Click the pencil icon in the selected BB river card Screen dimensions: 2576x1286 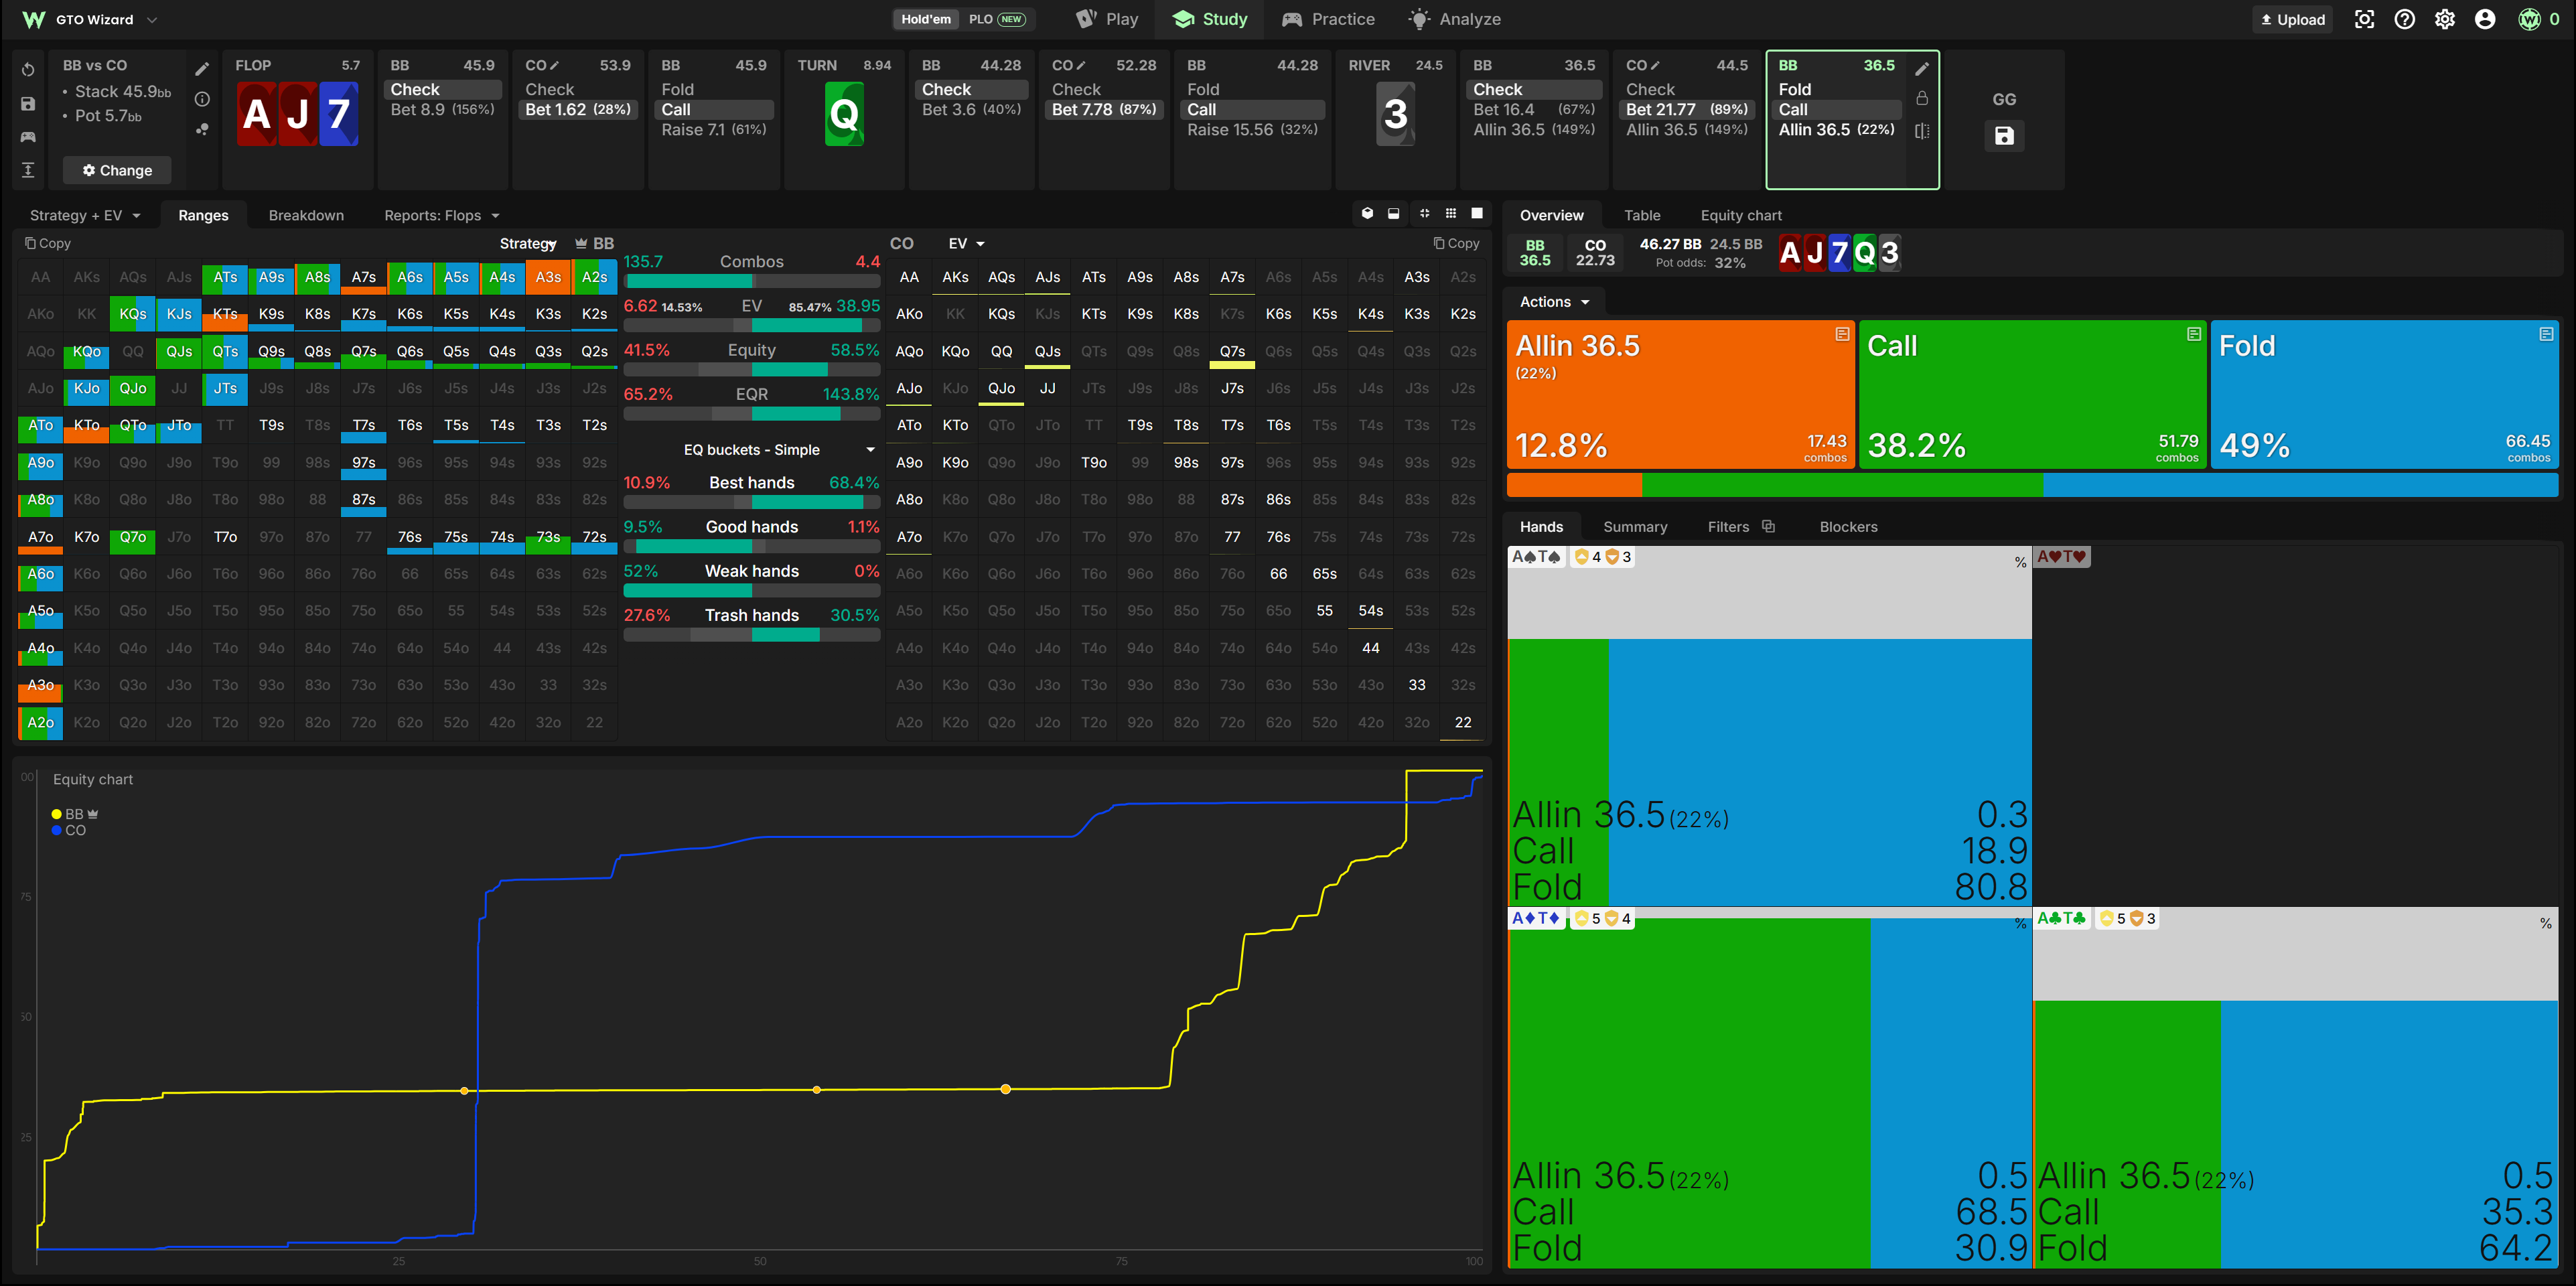(x=1921, y=68)
